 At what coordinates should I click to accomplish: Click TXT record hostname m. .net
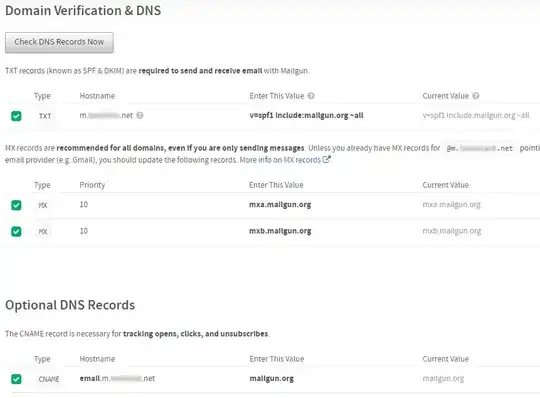pyautogui.click(x=106, y=115)
